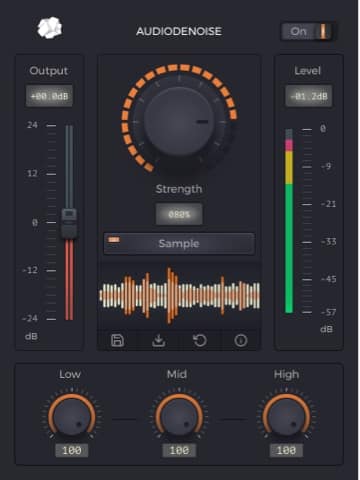Image resolution: width=360 pixels, height=480 pixels.
Task: Click the Strength knob center
Action: [x=179, y=121]
